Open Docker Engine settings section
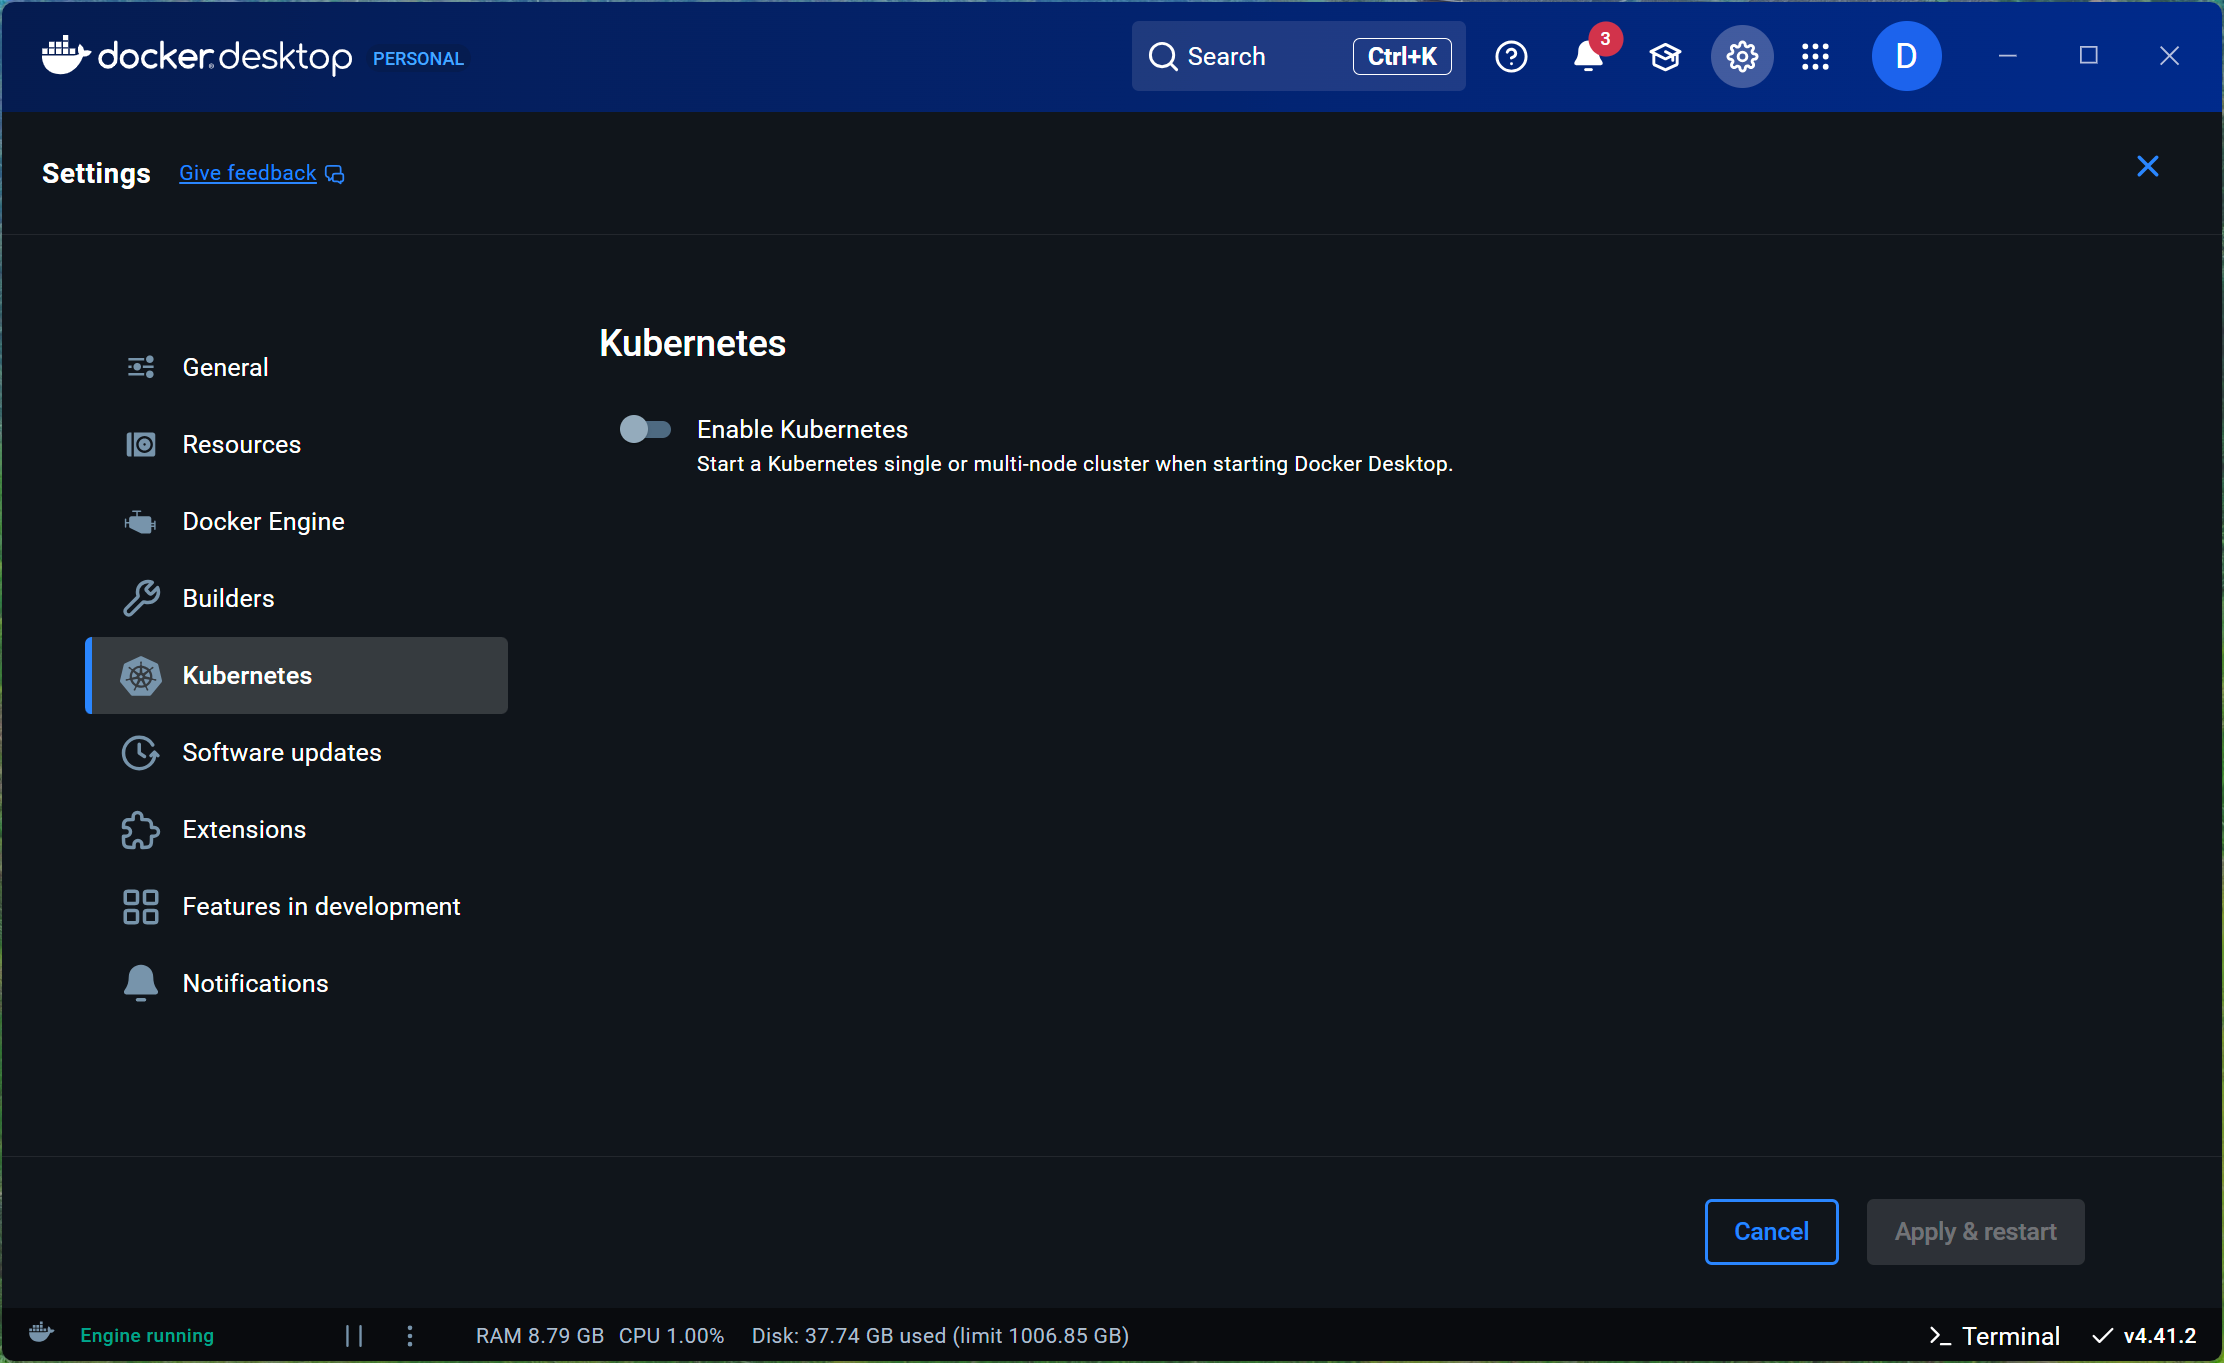Viewport: 2224px width, 1363px height. [x=297, y=521]
